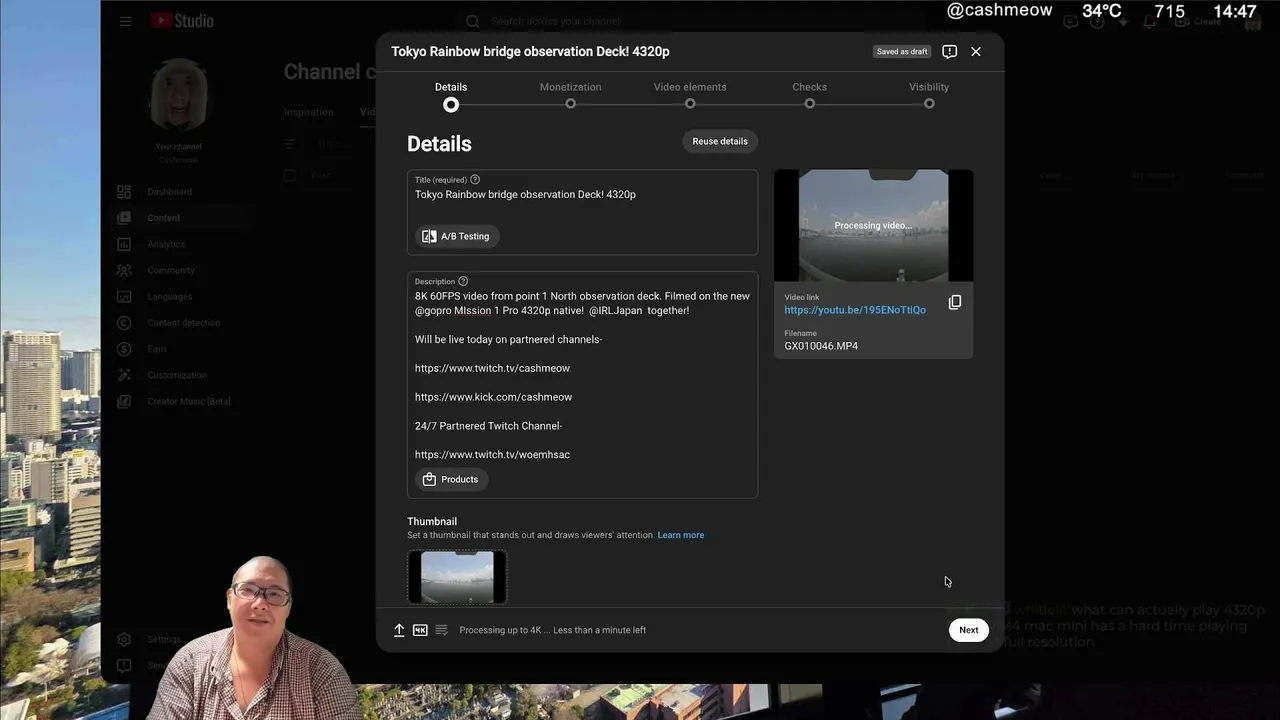Screen dimensions: 1280x720
Task: Click the Processing video preview
Action: (x=873, y=225)
